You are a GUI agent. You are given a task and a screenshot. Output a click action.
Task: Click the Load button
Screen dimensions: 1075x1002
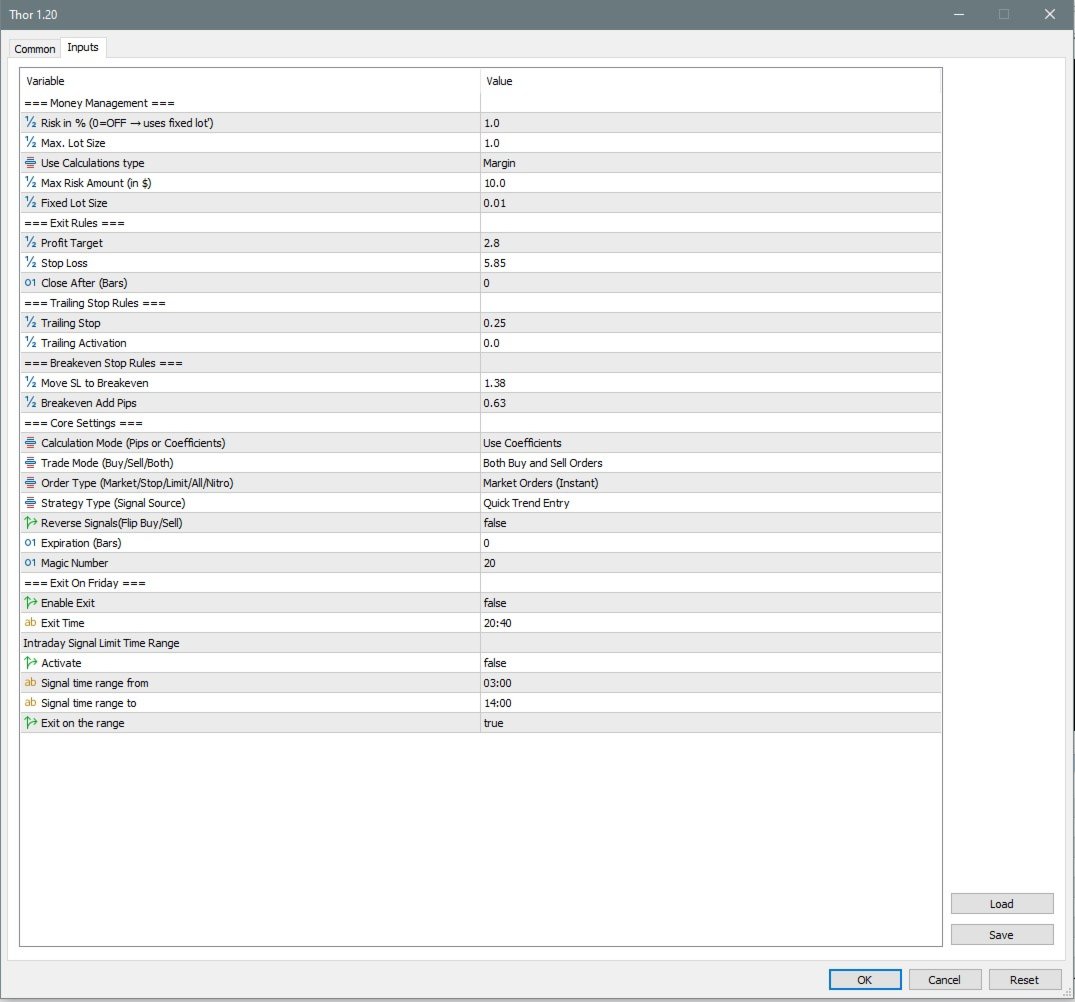[1002, 904]
